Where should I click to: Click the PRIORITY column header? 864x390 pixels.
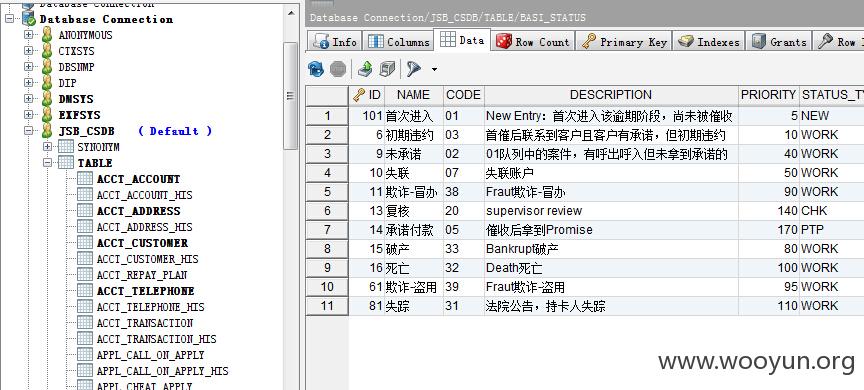pyautogui.click(x=768, y=95)
